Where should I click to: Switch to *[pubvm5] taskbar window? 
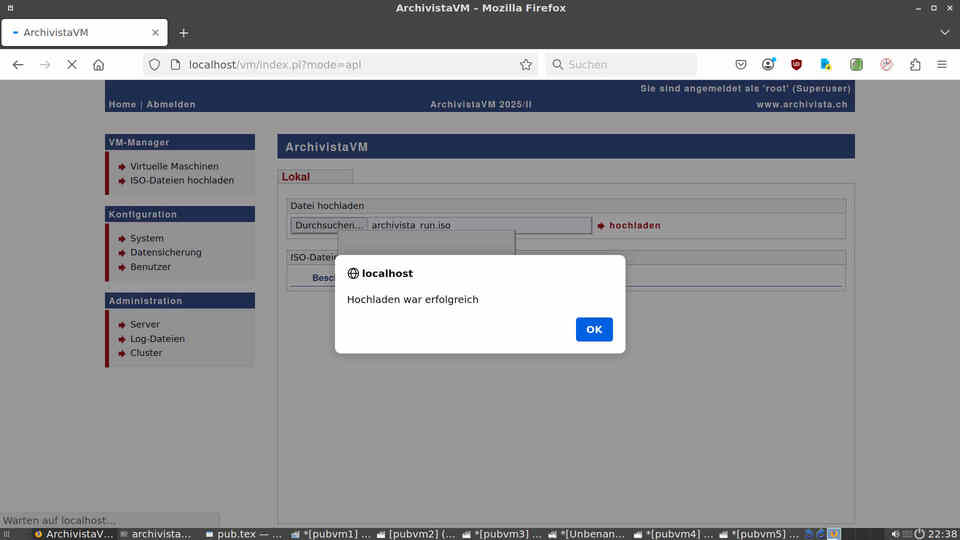pos(759,534)
